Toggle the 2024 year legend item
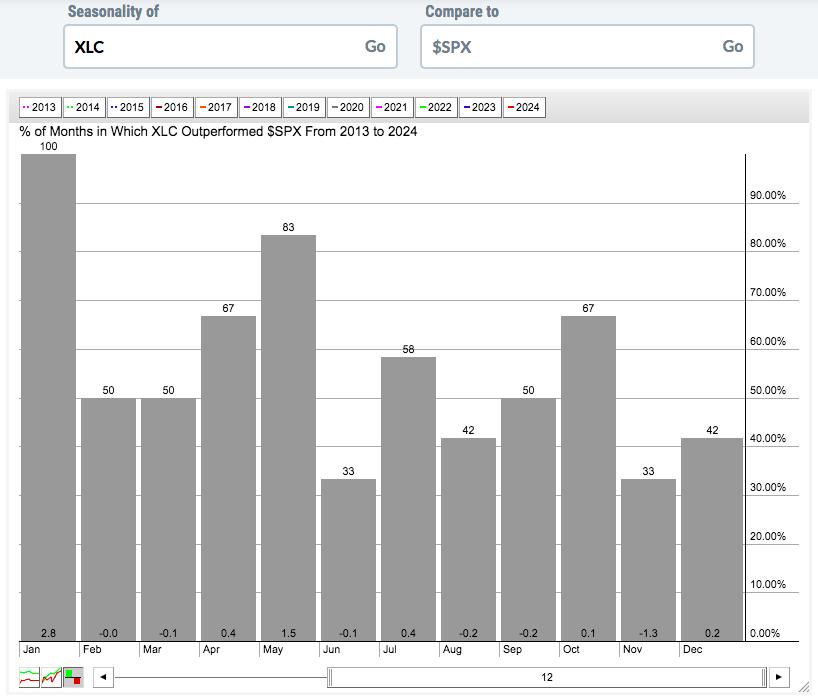This screenshot has height=700, width=818. click(524, 107)
